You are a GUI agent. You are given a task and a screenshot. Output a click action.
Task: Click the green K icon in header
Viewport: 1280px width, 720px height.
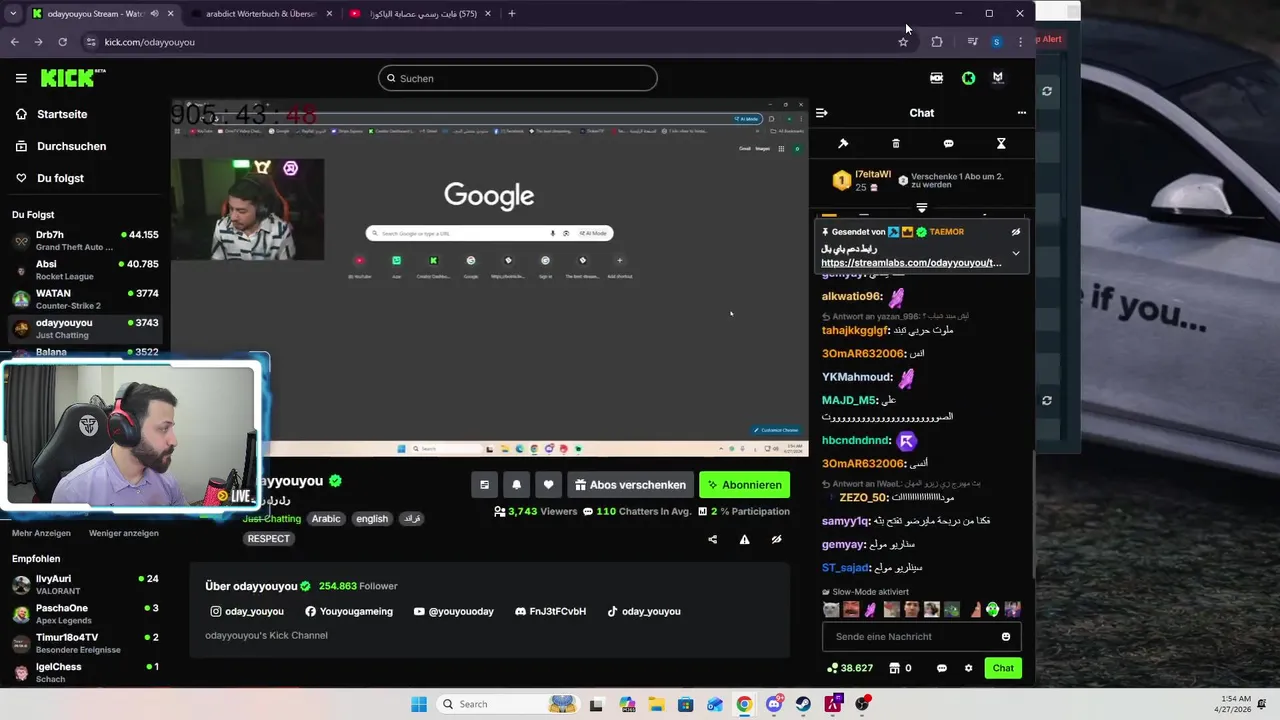coord(968,78)
